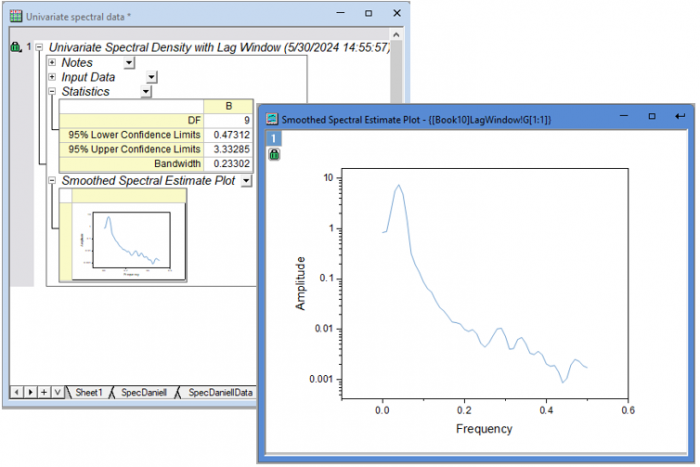Expand the Input Data node
The height and width of the screenshot is (467, 700).
pyautogui.click(x=52, y=77)
